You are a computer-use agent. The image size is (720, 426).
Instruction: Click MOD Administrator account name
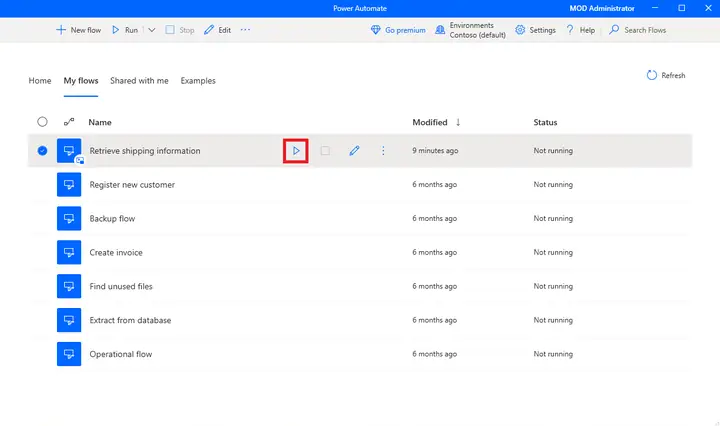pyautogui.click(x=602, y=8)
